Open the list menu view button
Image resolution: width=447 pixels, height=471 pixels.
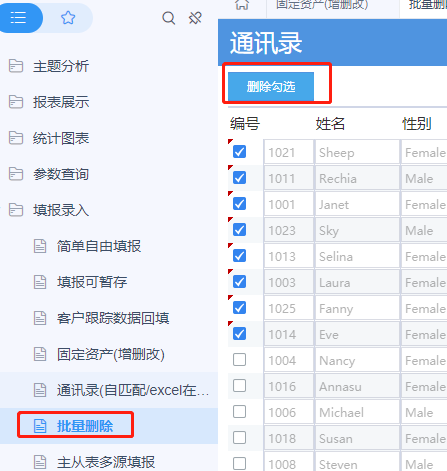[x=18, y=17]
